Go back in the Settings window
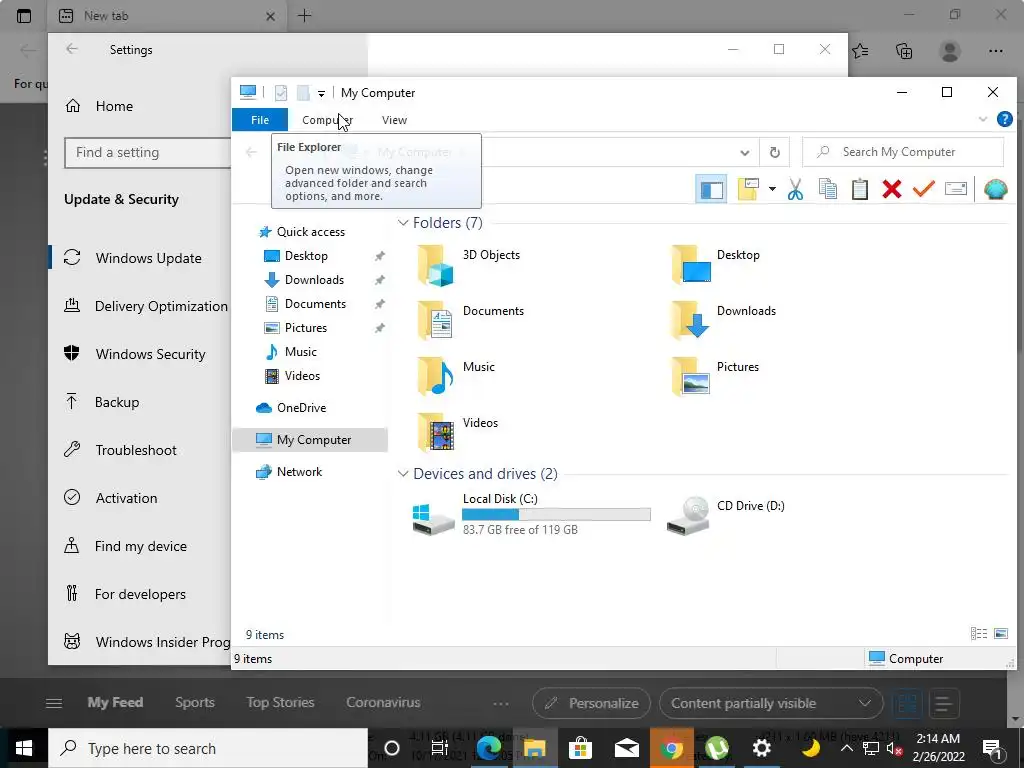This screenshot has width=1024, height=768. pos(72,50)
